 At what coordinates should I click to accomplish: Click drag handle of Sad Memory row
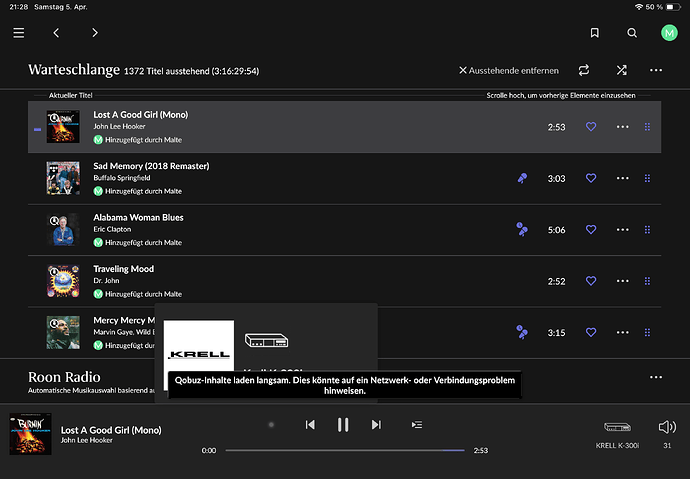tap(647, 178)
